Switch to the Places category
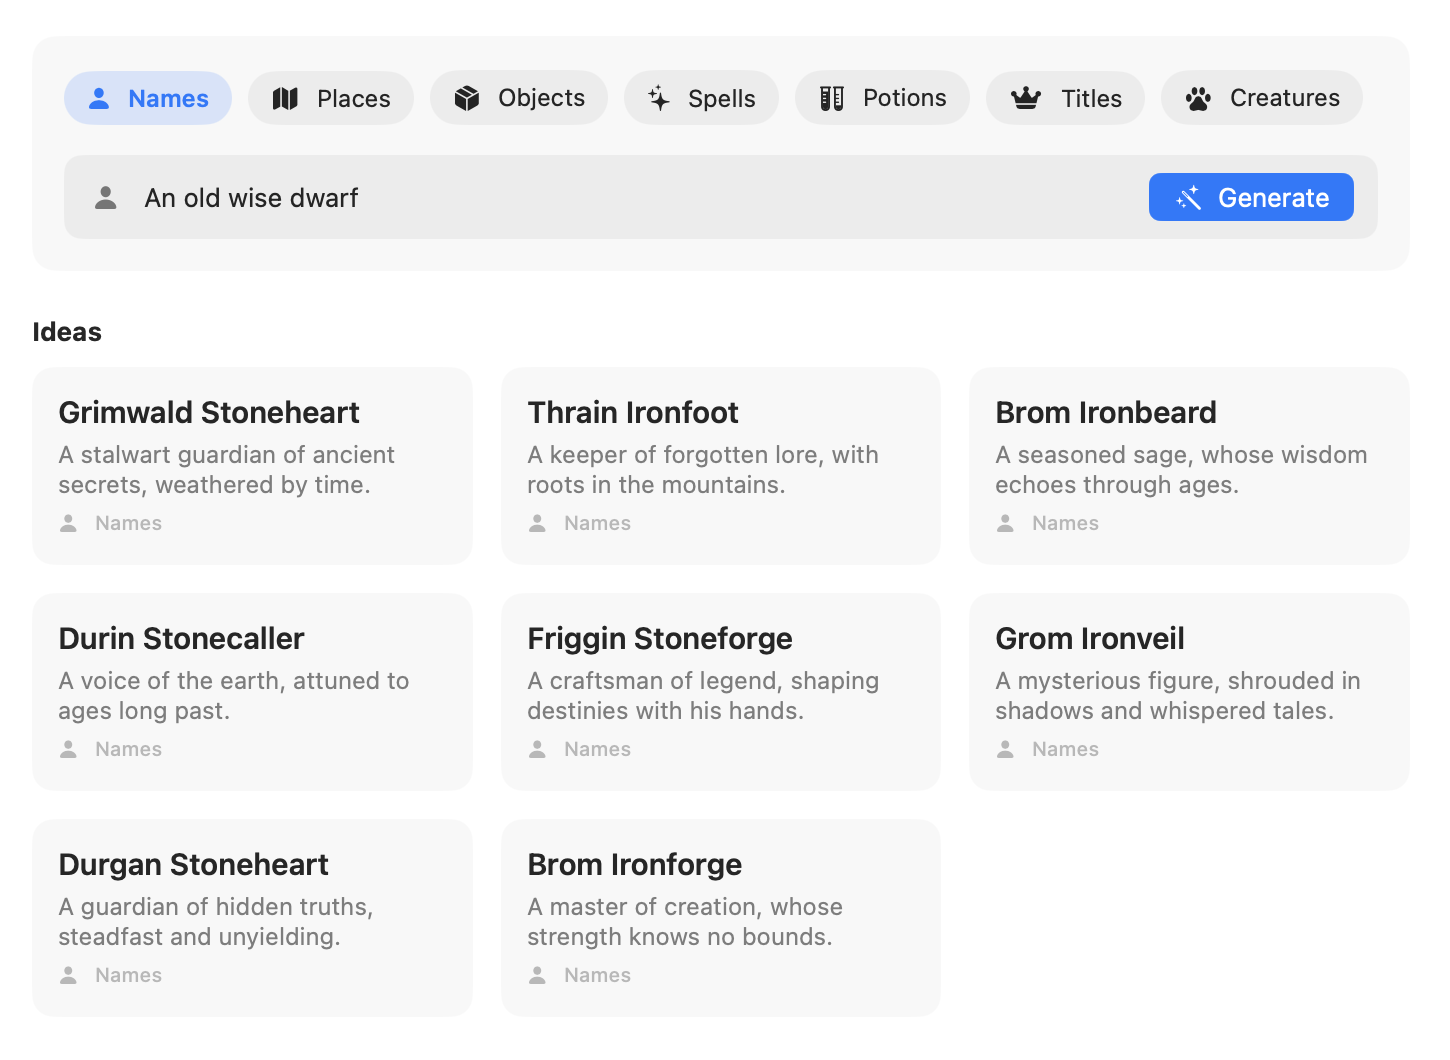1450x1060 pixels. tap(331, 98)
